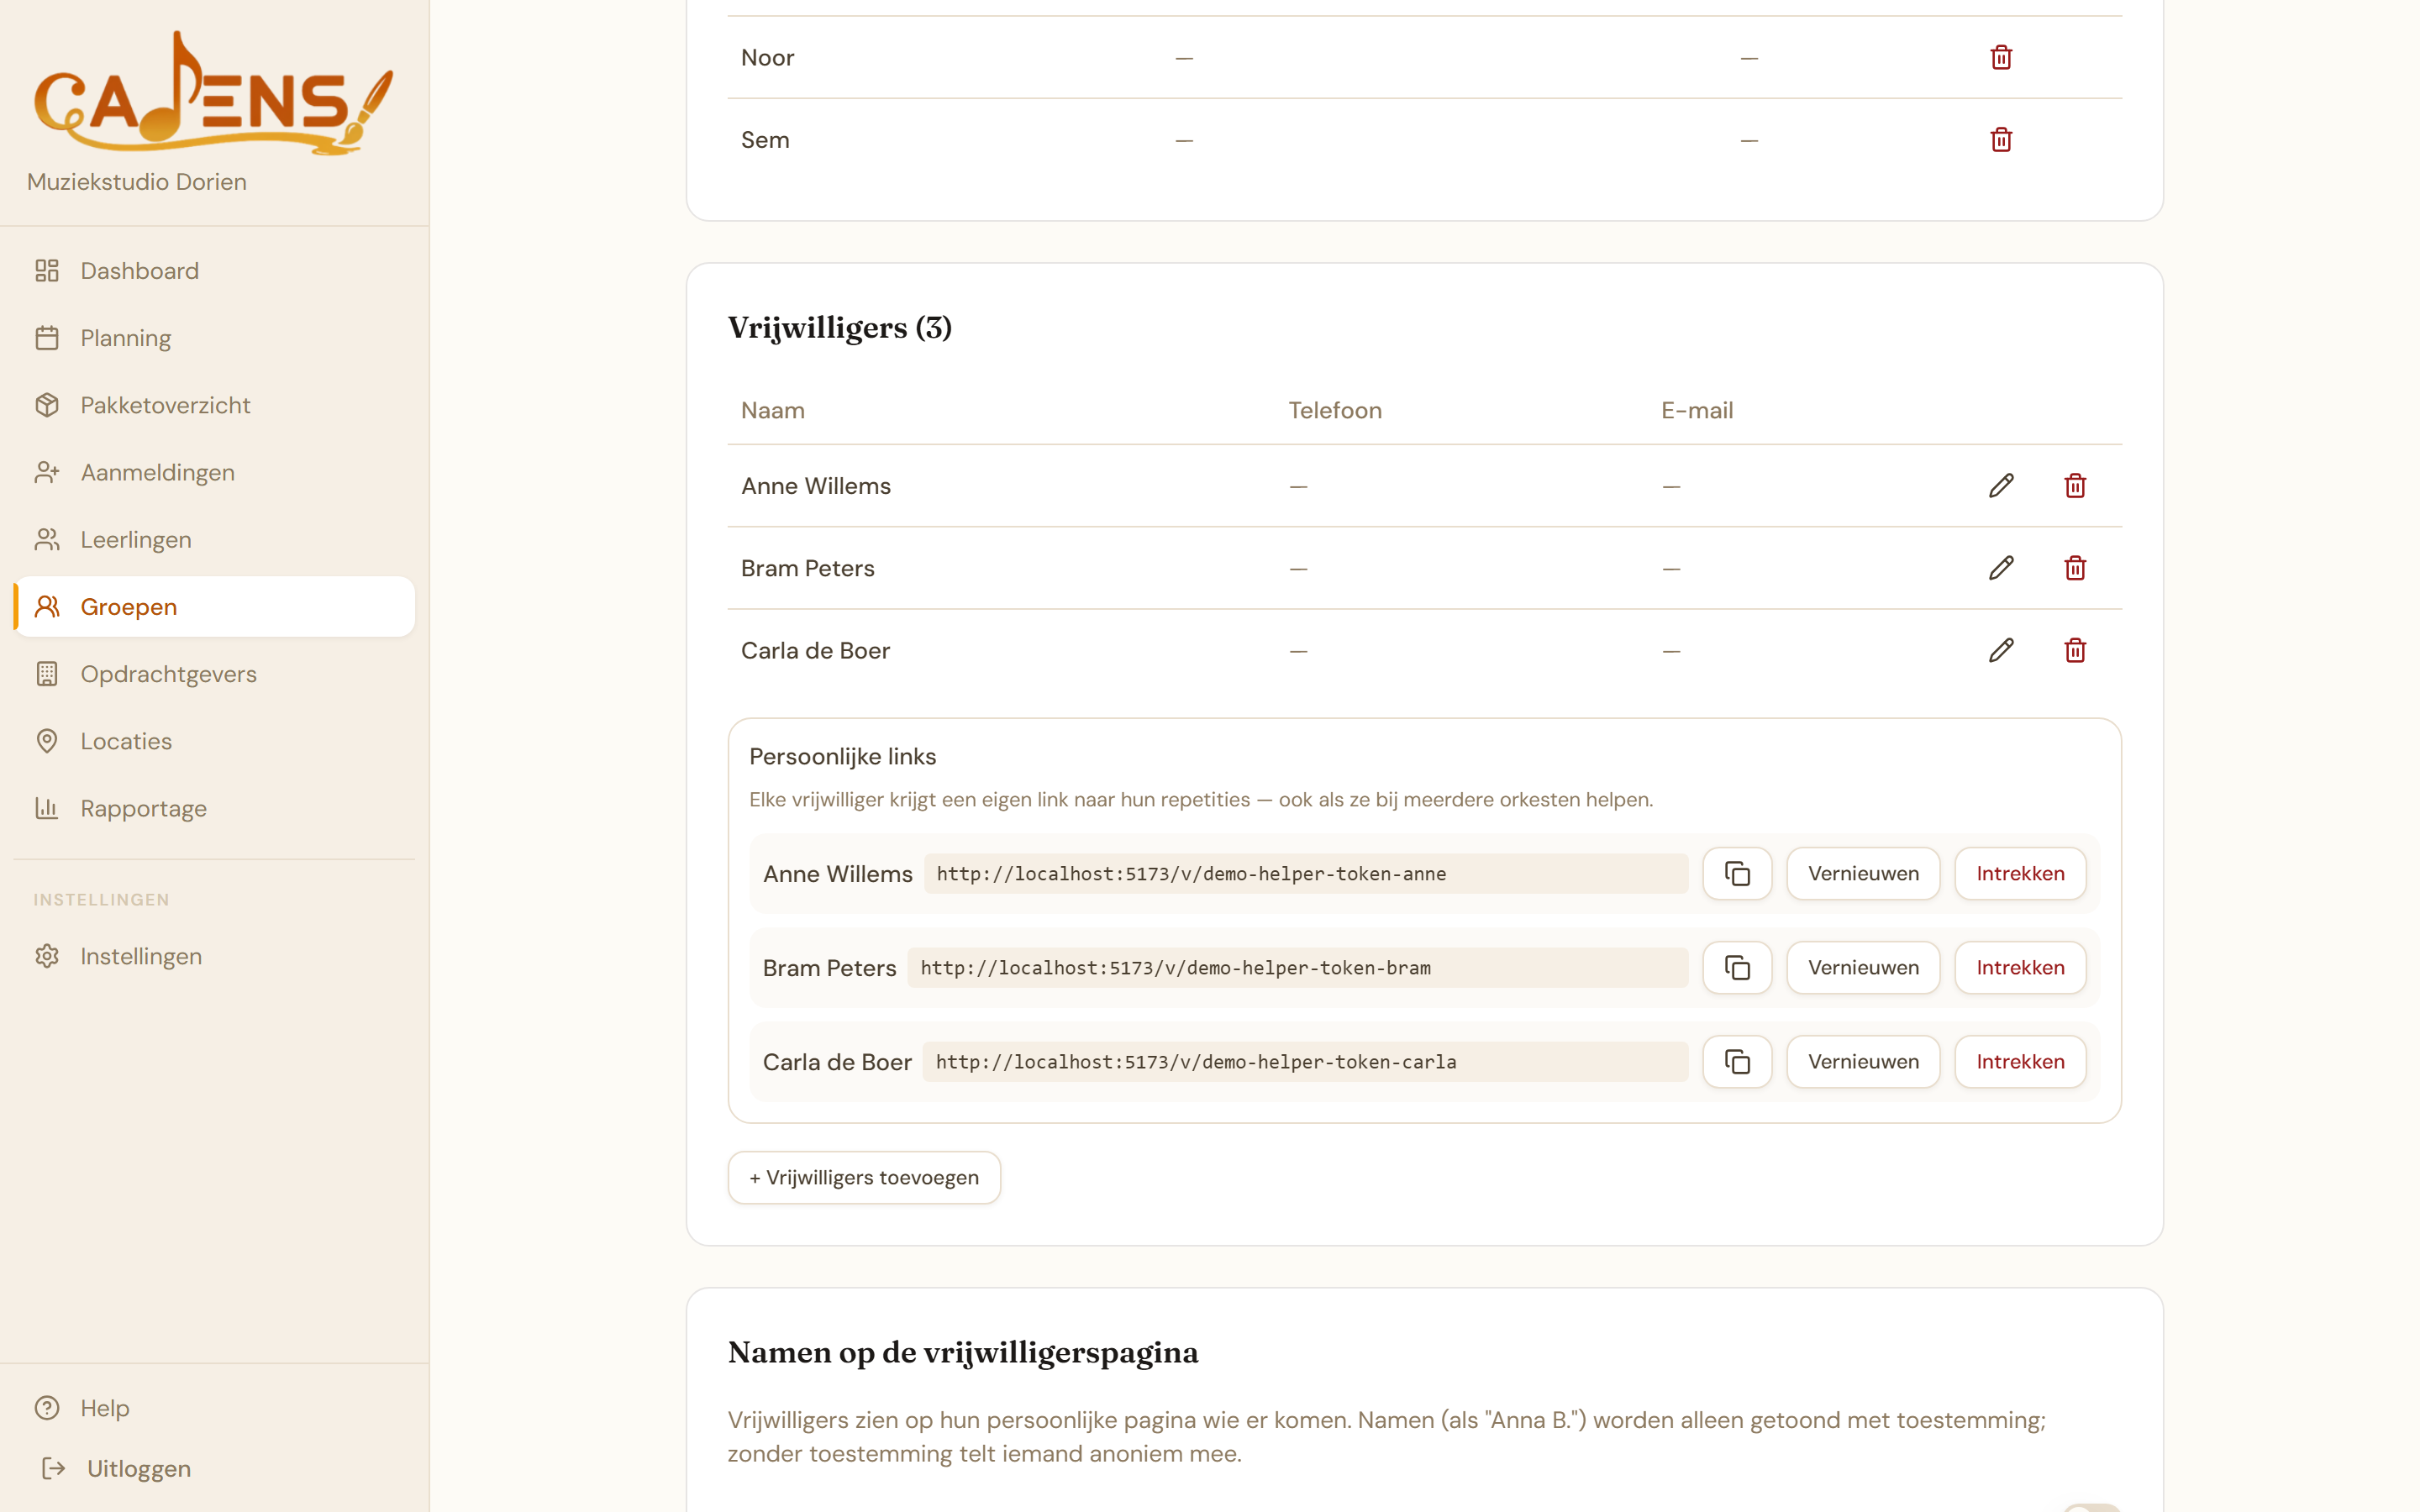Image resolution: width=2420 pixels, height=1512 pixels.
Task: Select the demo-helper-token-anne URL field
Action: pos(1306,874)
